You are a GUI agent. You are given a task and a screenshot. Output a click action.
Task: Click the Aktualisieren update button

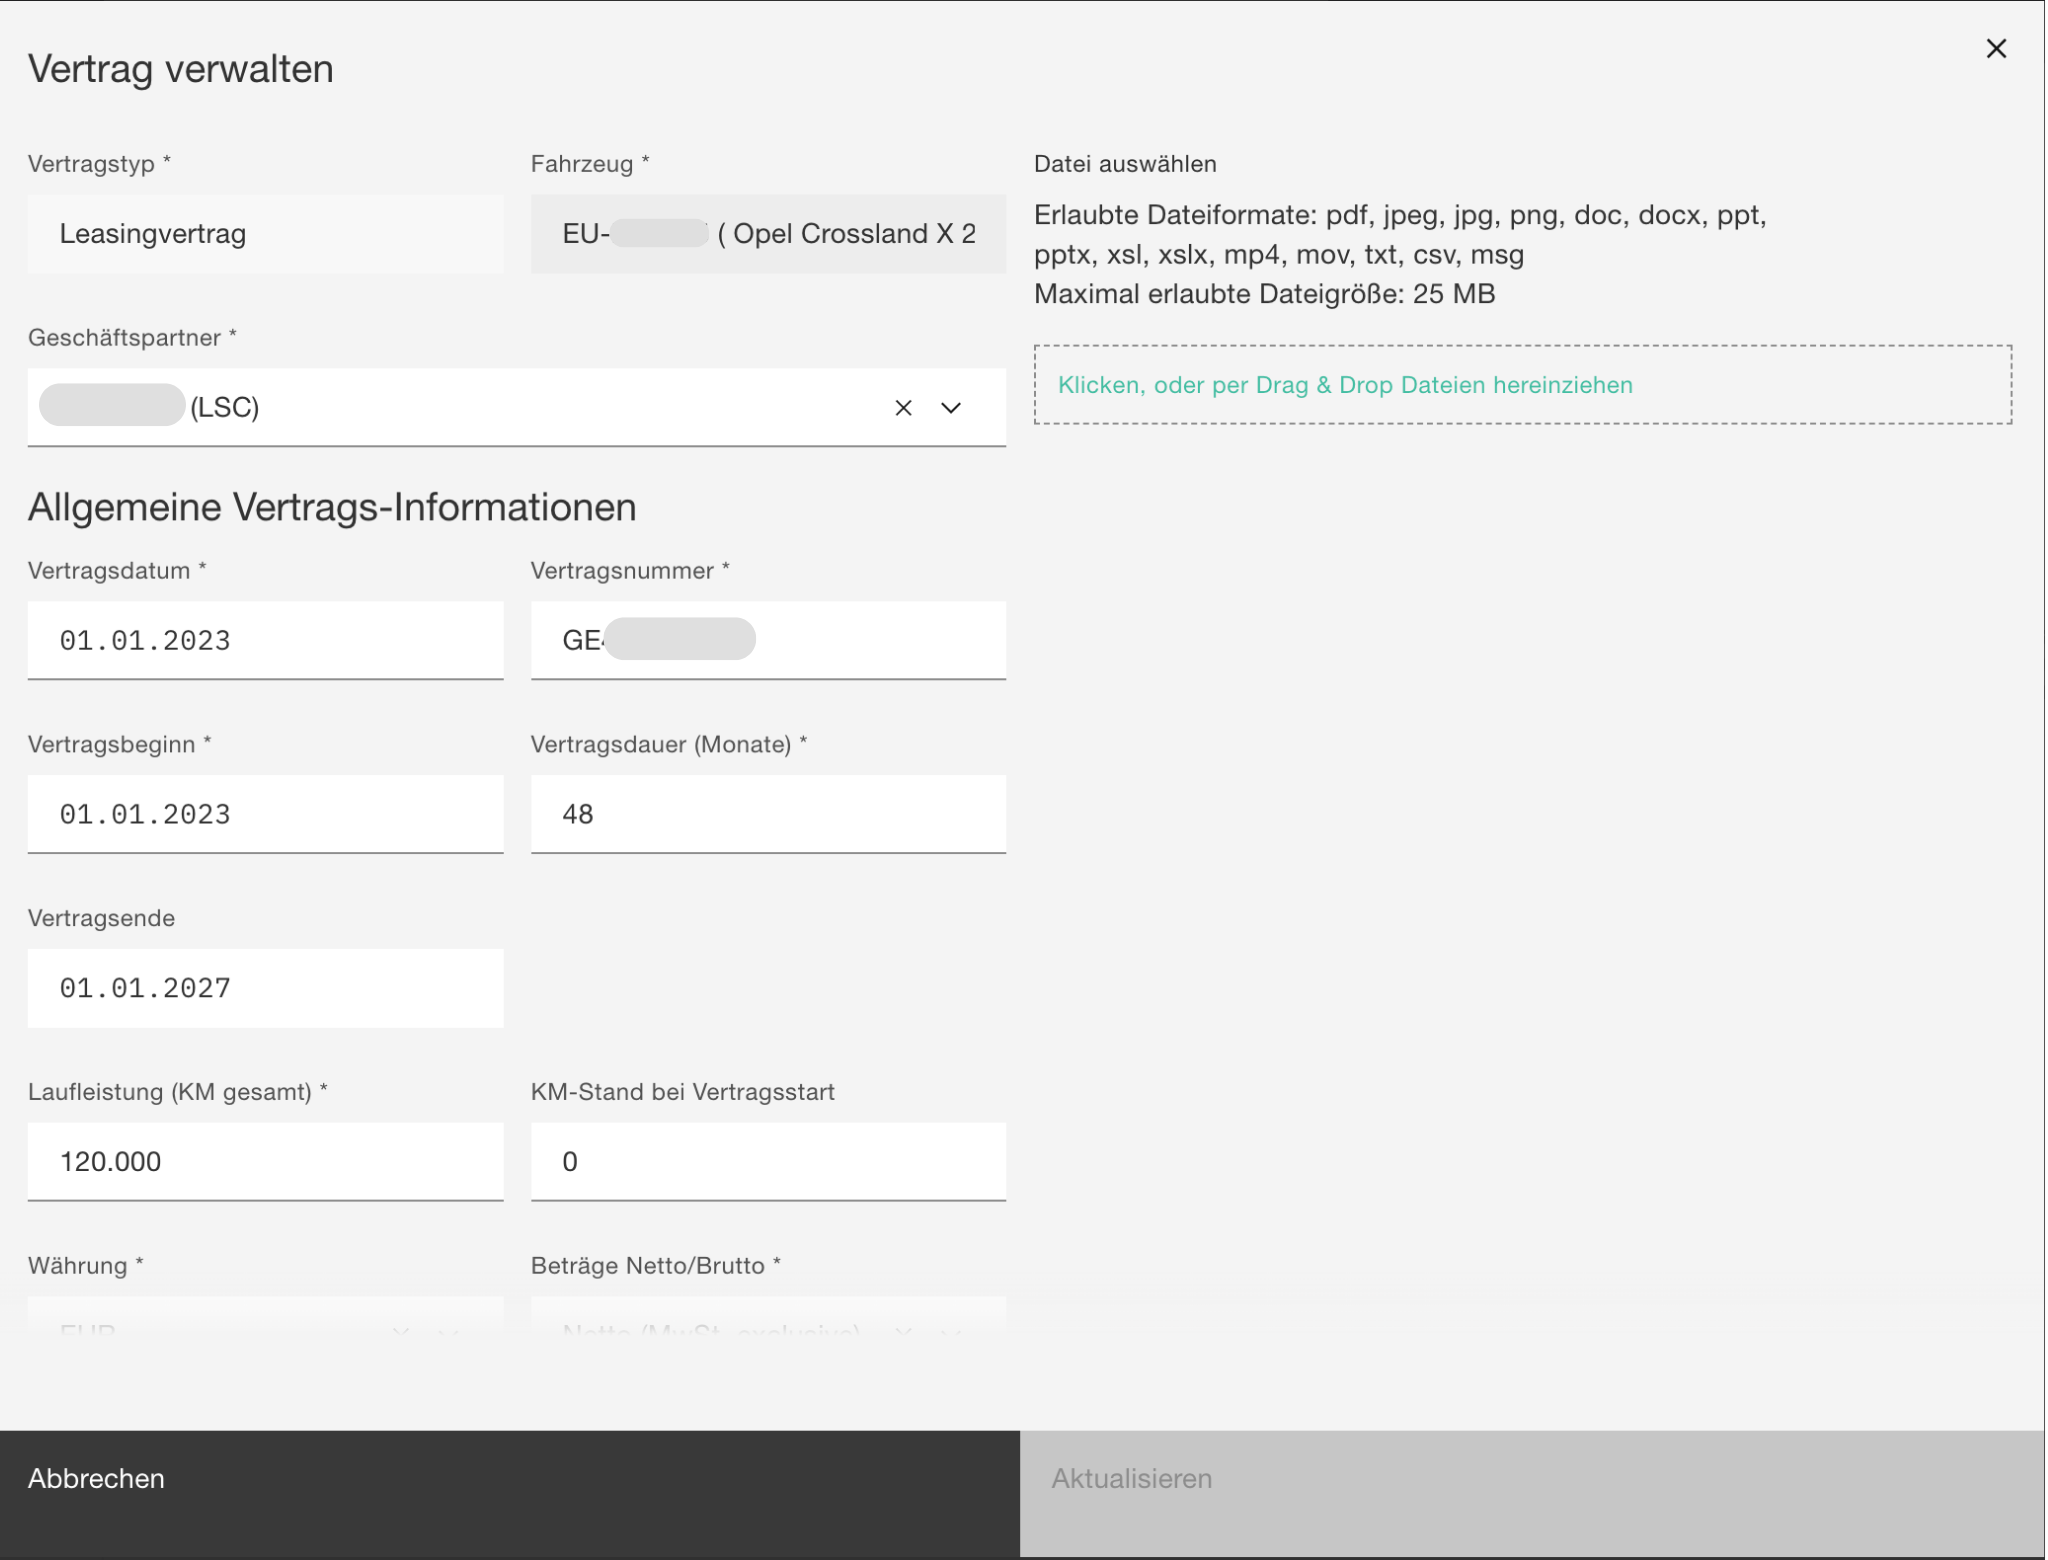point(1532,1494)
